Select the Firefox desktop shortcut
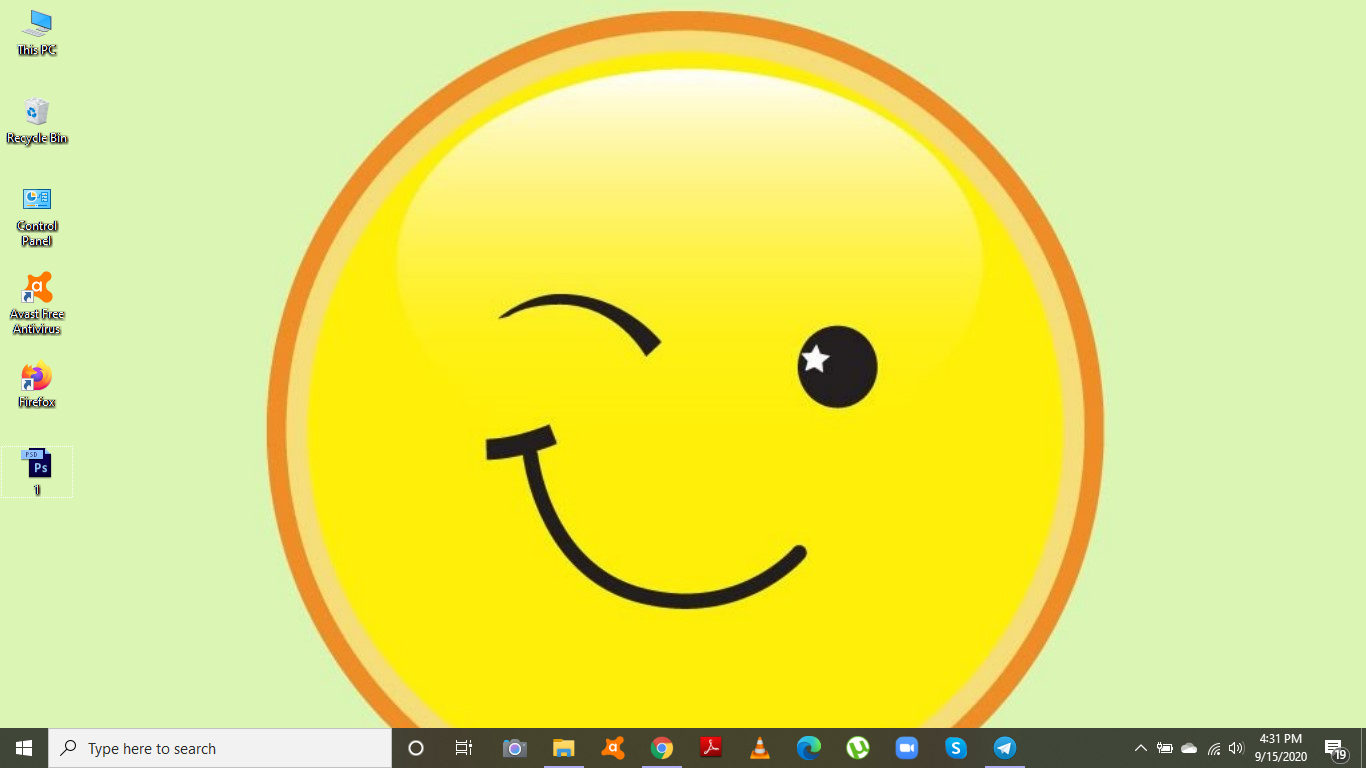 [37, 385]
